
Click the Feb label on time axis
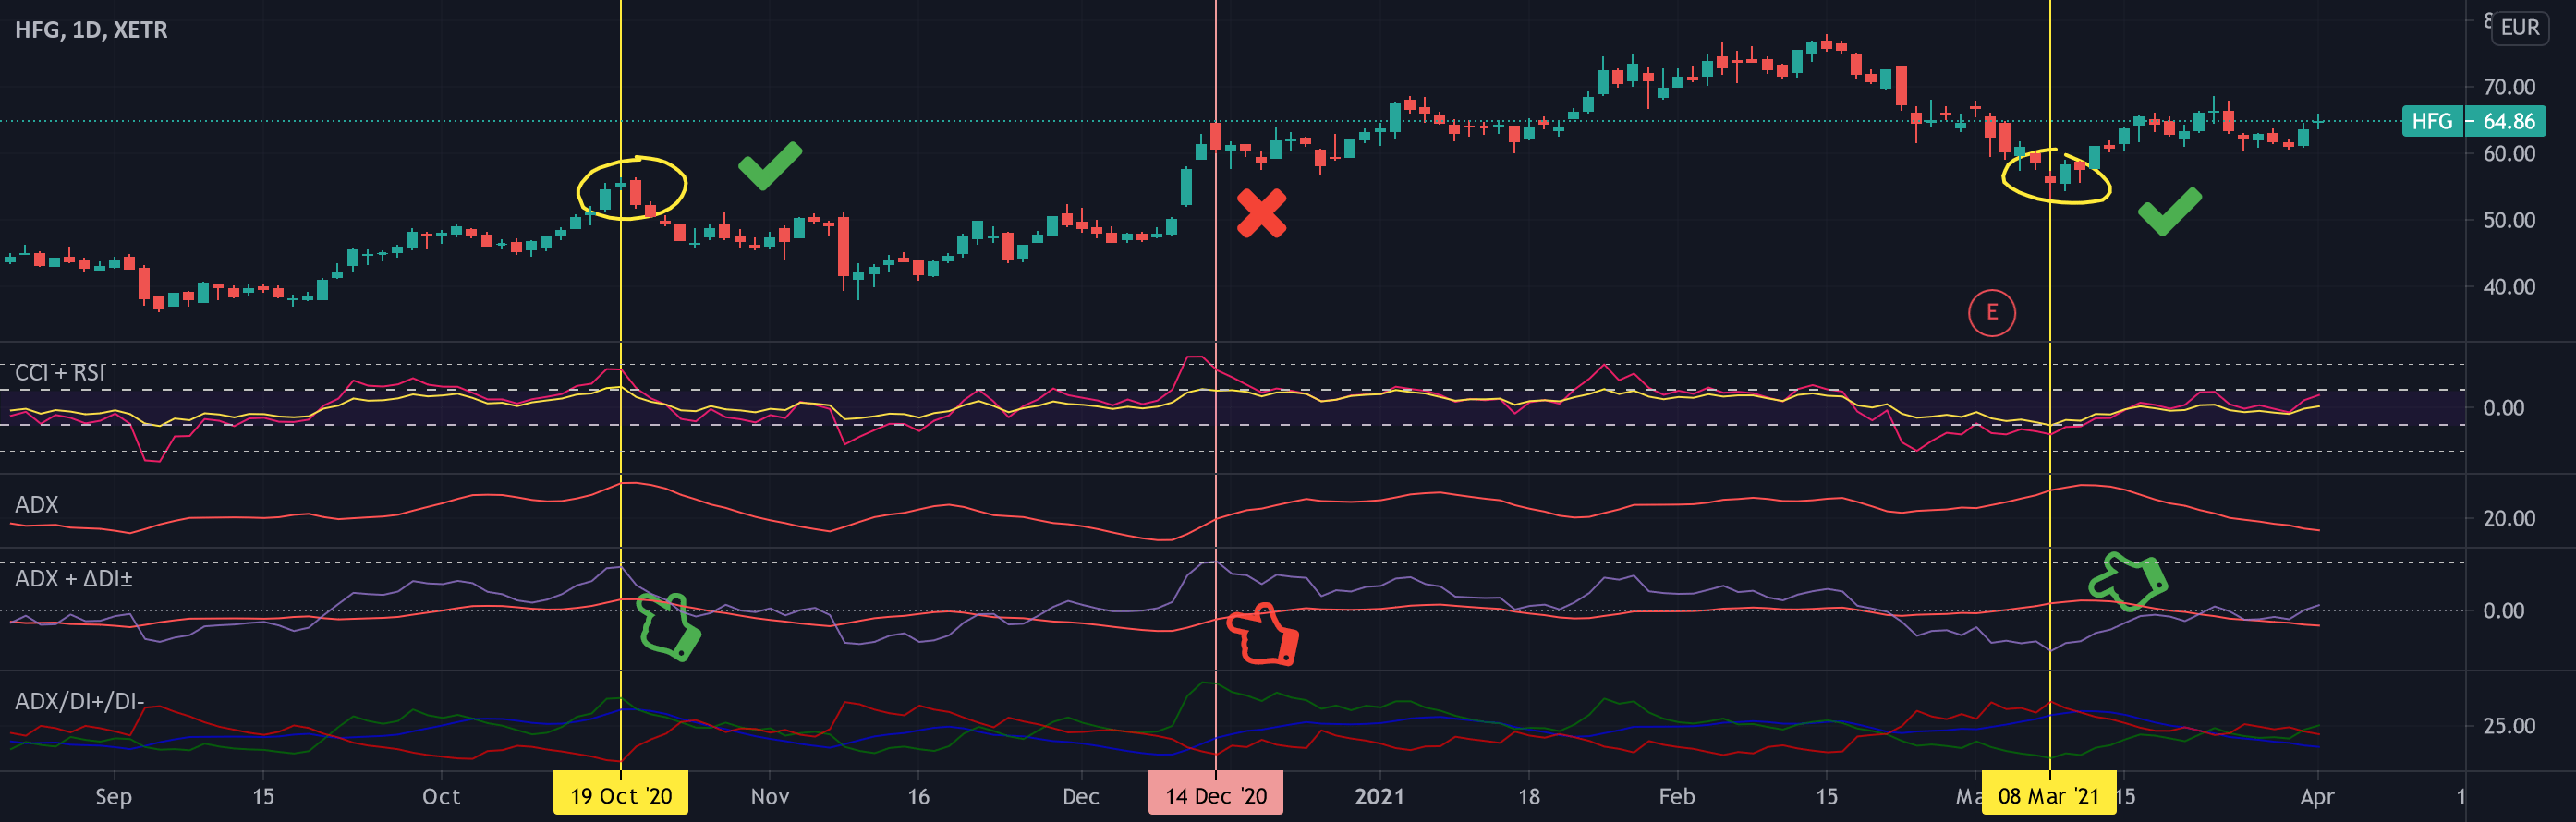tap(1676, 797)
